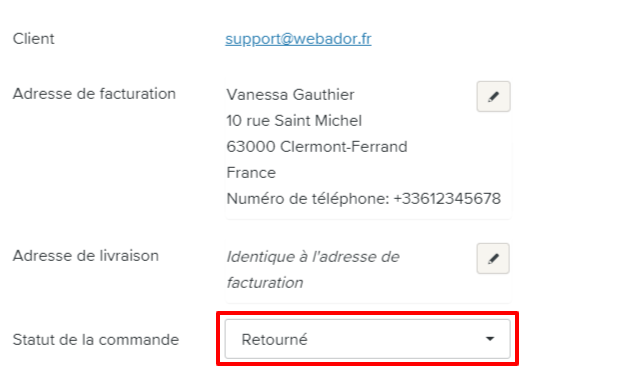
Task: Click the Numéro de téléphone label text
Action: click(x=308, y=199)
